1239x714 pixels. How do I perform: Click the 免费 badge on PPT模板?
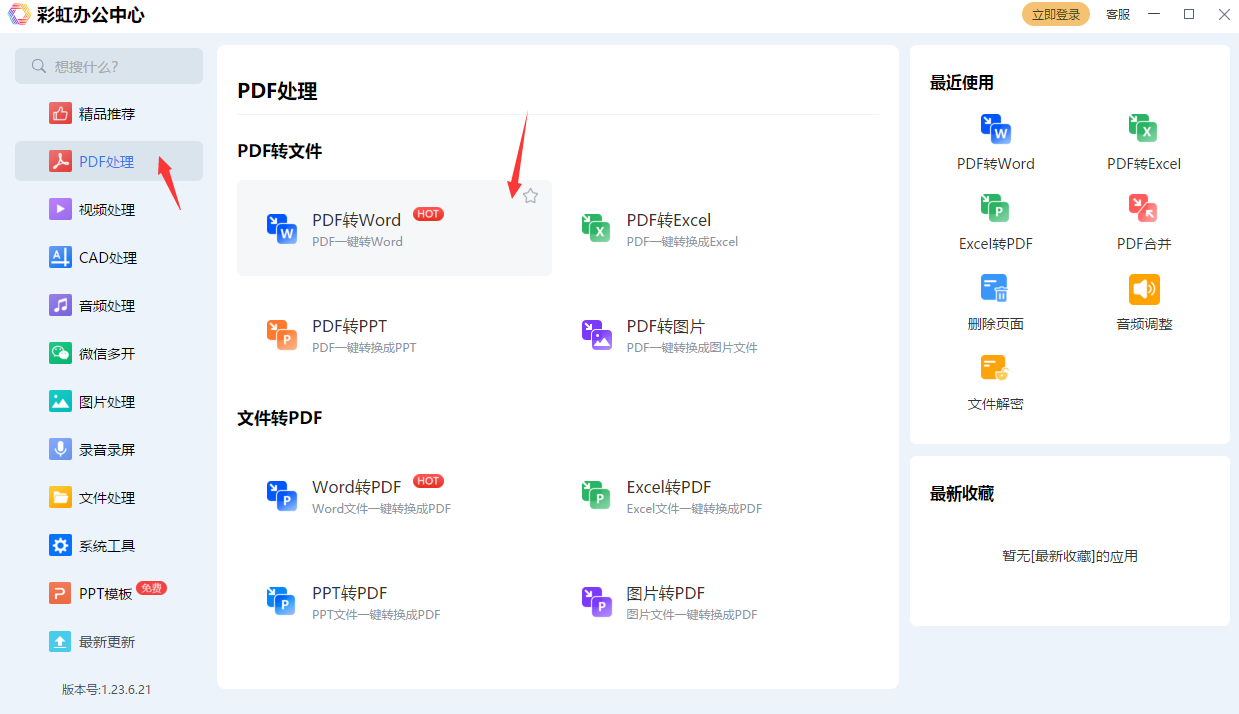(151, 588)
